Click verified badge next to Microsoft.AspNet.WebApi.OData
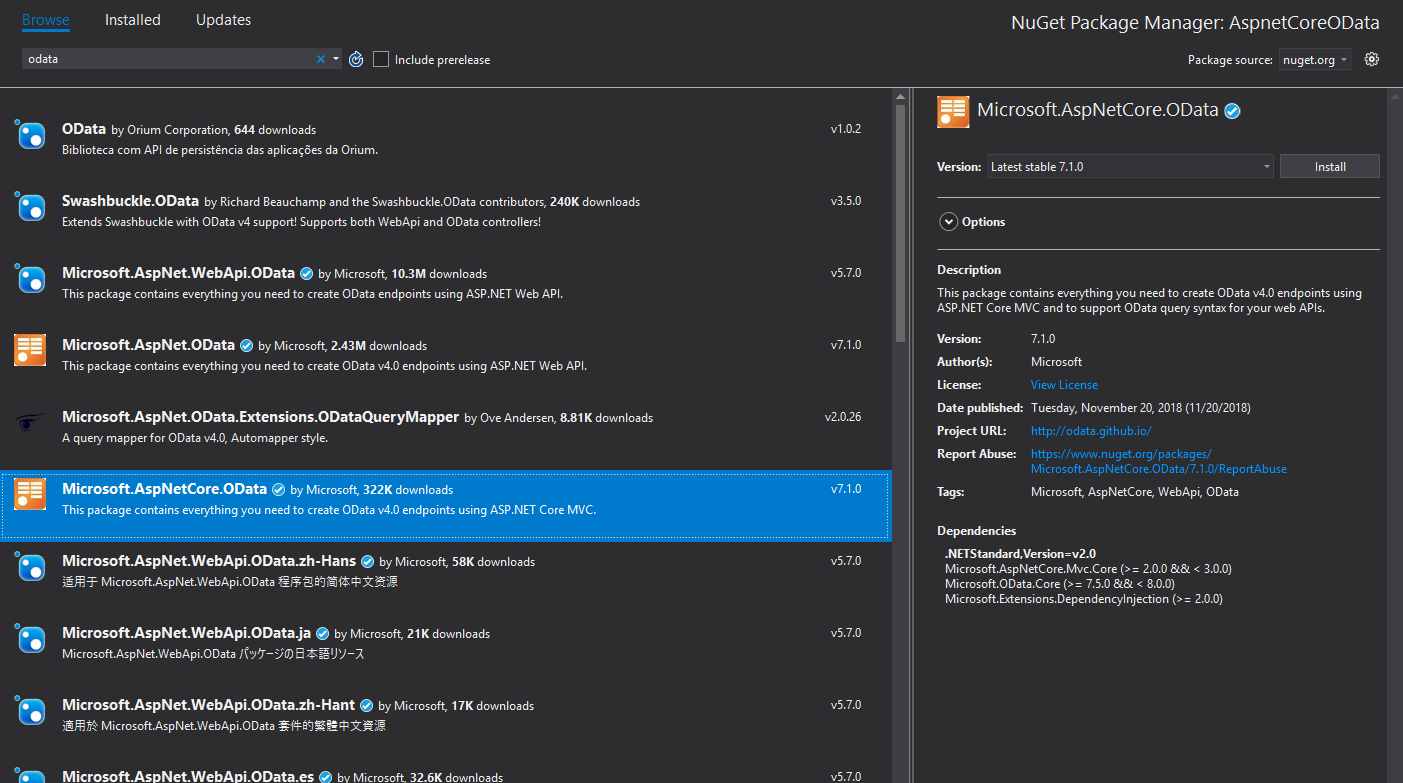1403x783 pixels. coord(307,274)
